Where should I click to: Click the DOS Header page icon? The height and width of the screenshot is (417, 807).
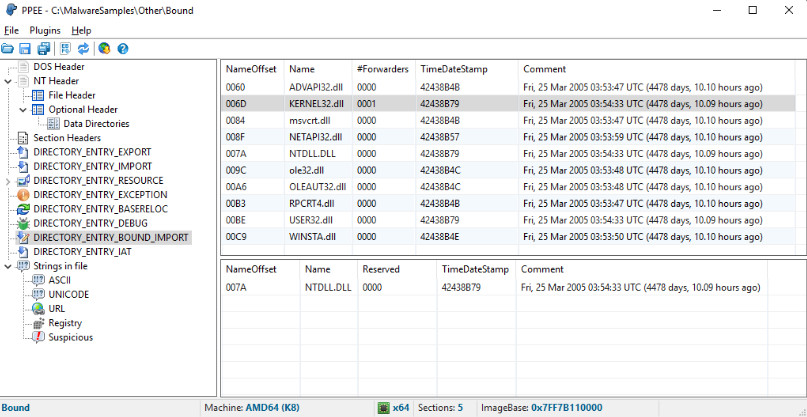(23, 67)
